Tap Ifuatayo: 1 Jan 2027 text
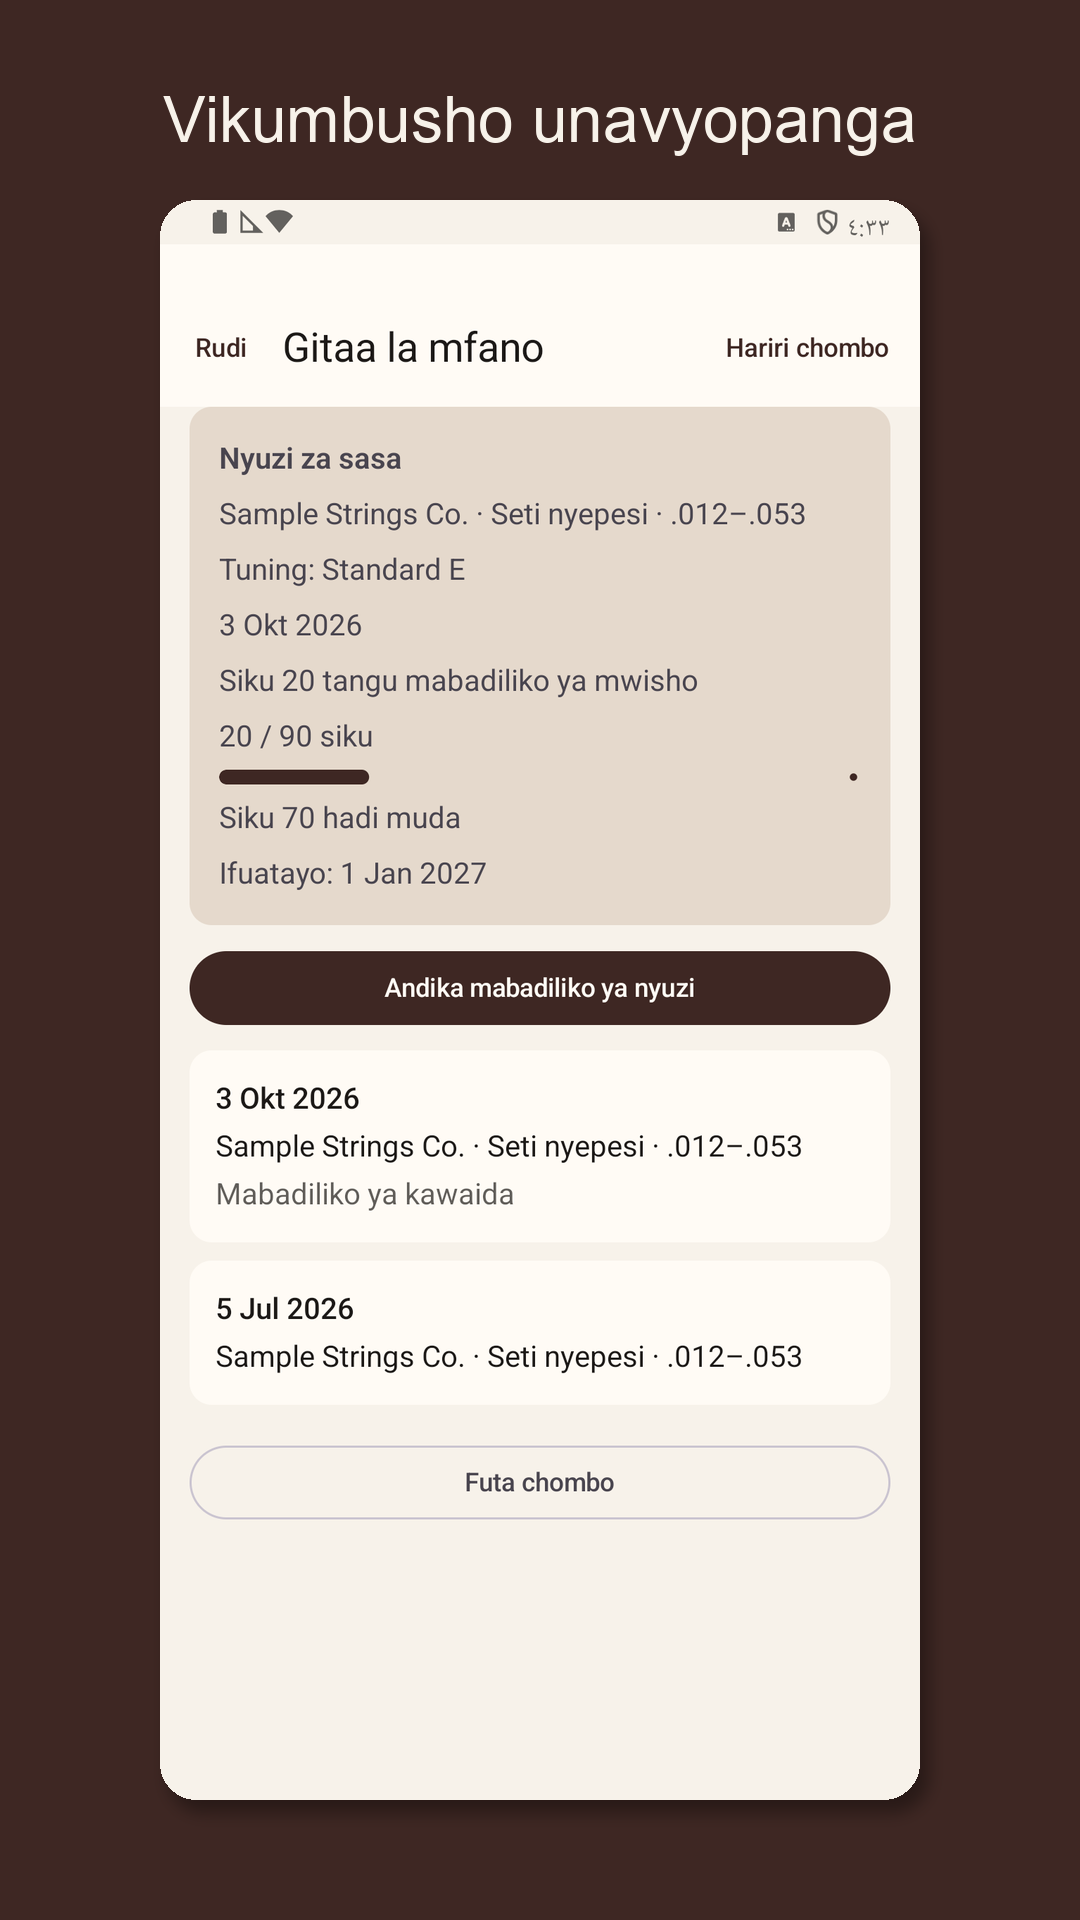 353,874
